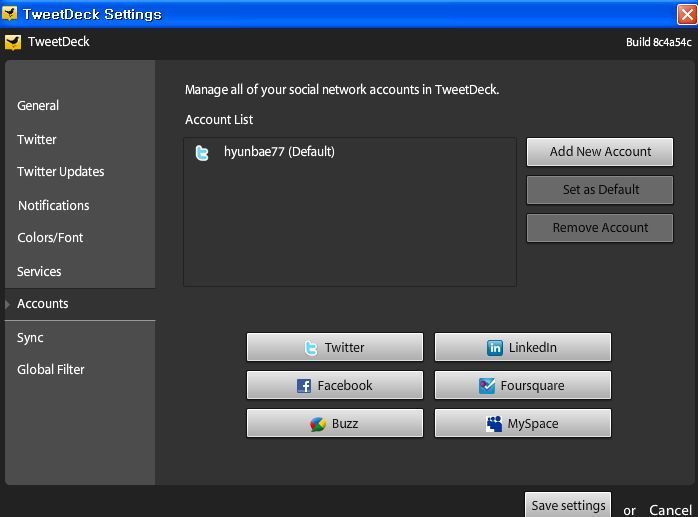Add a LinkedIn account
The width and height of the screenshot is (698, 517).
(523, 347)
